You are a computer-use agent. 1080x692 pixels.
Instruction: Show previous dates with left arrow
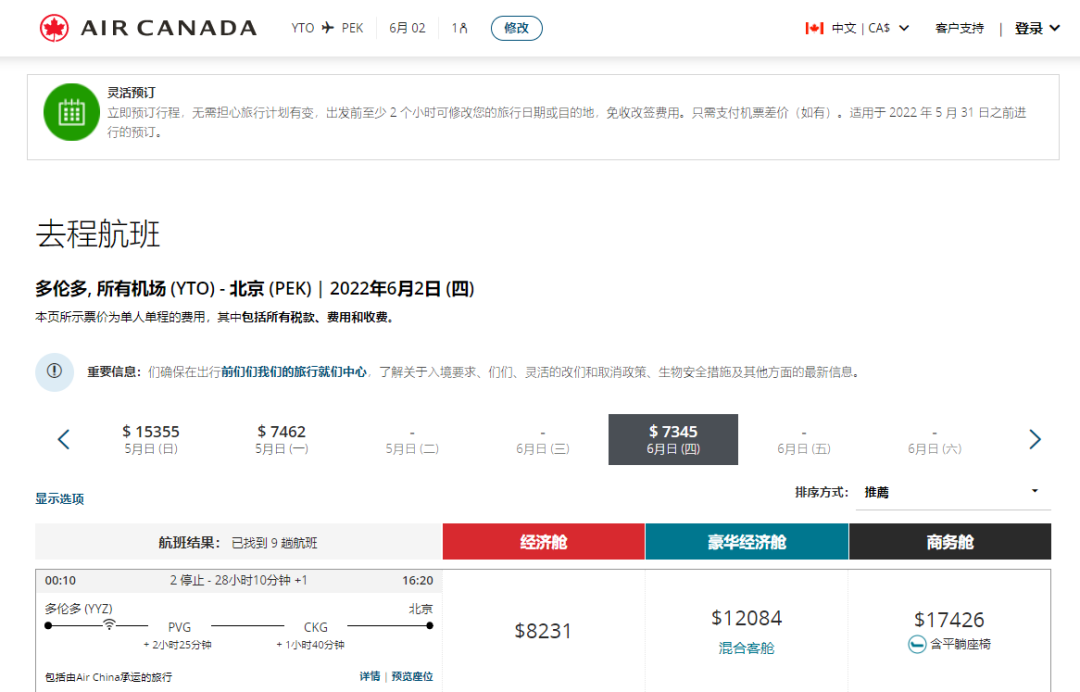coord(63,439)
